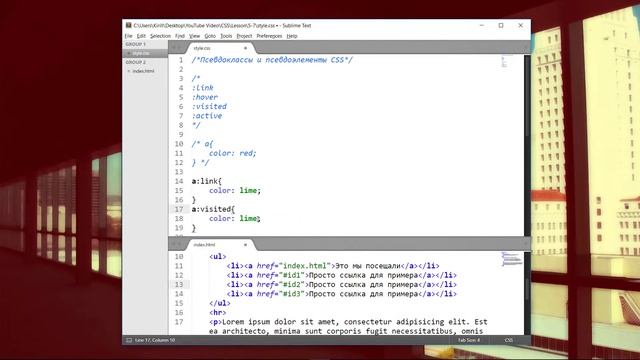Open the Selection menu
Image resolution: width=640 pixels, height=360 pixels.
[160, 36]
